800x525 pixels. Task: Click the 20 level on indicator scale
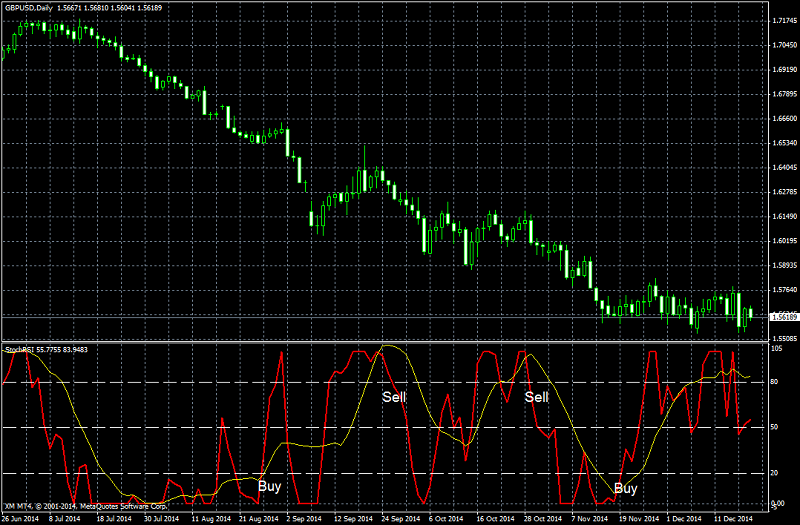tap(774, 473)
